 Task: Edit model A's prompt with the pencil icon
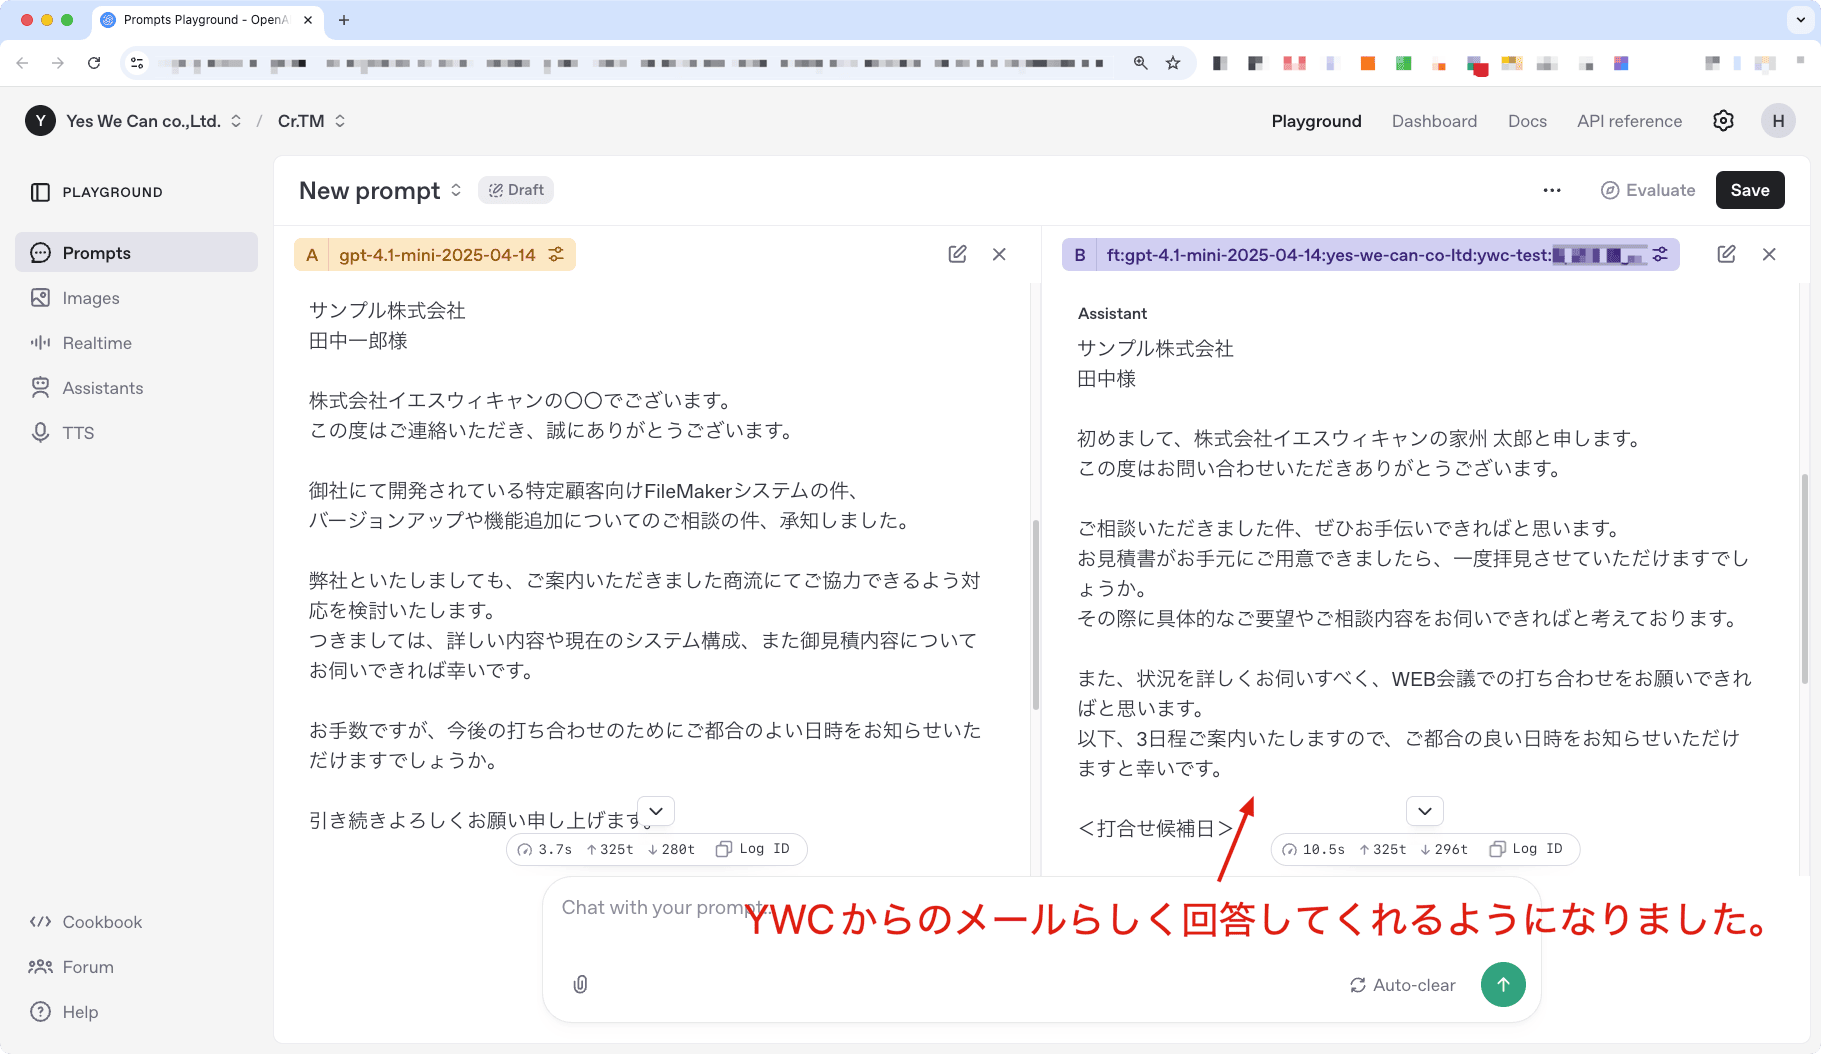[957, 254]
